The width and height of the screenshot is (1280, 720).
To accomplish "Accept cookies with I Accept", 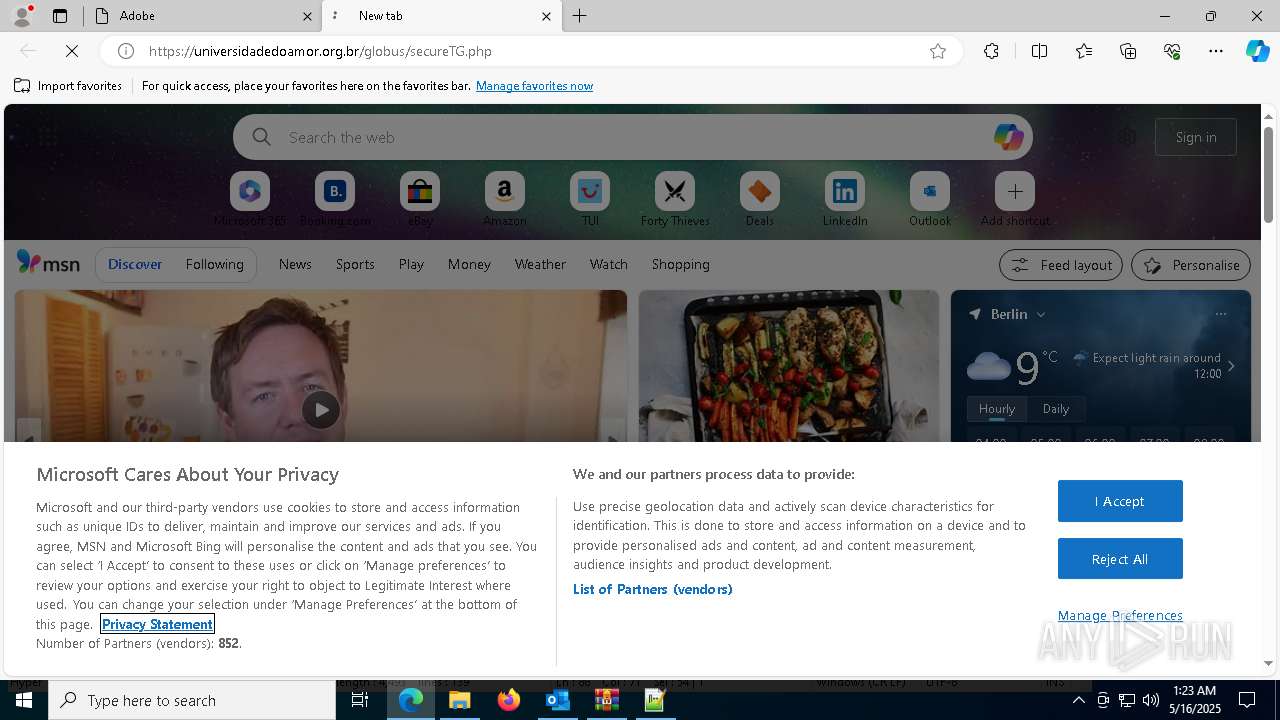I will tap(1120, 501).
